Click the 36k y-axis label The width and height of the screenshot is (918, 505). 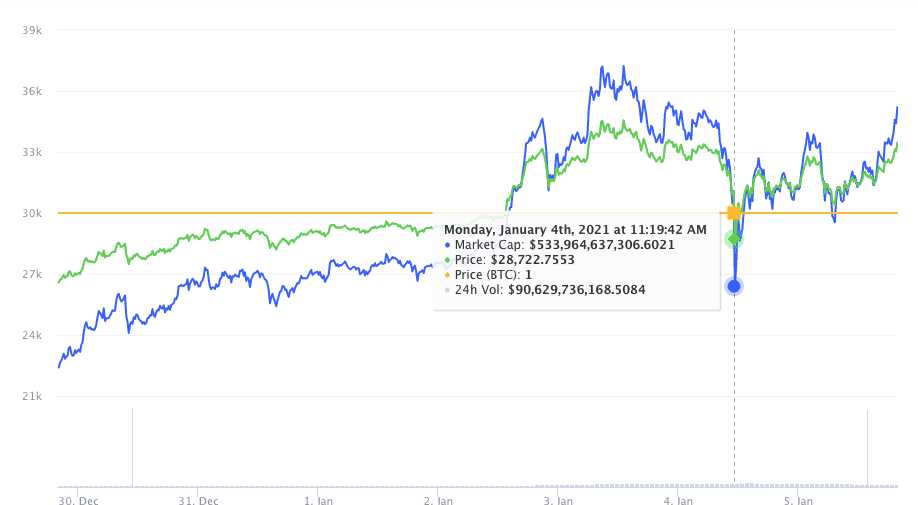point(32,91)
